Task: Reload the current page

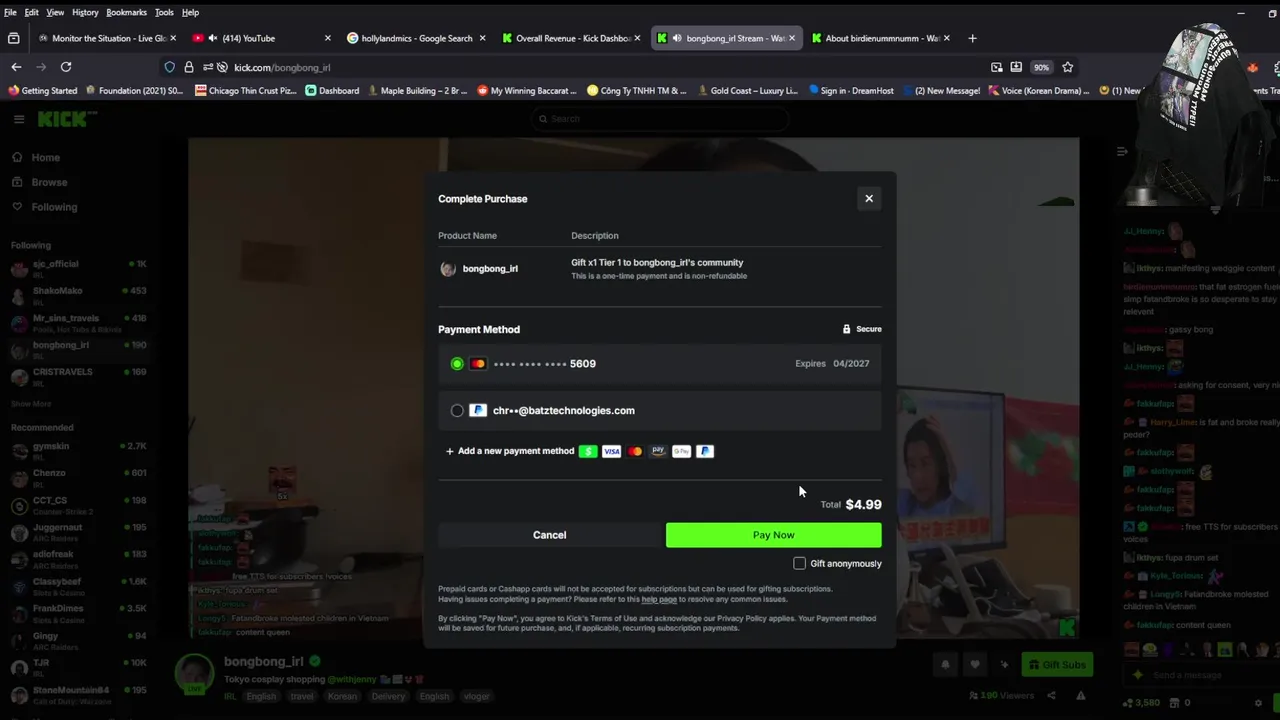Action: [x=66, y=67]
